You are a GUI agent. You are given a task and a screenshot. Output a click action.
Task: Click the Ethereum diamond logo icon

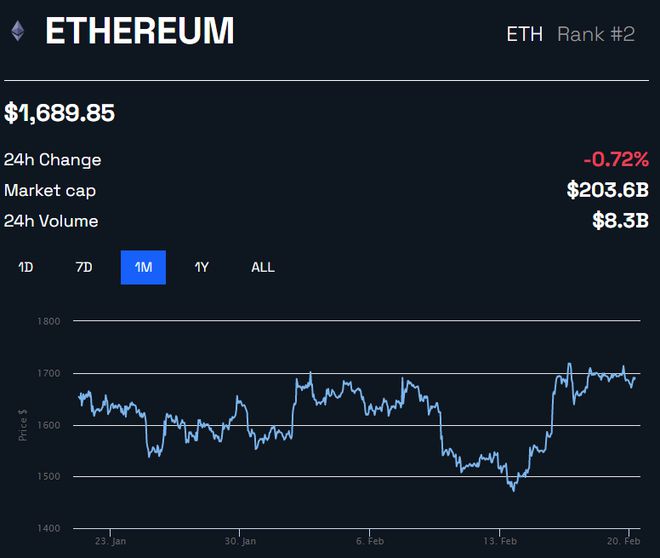pos(18,32)
